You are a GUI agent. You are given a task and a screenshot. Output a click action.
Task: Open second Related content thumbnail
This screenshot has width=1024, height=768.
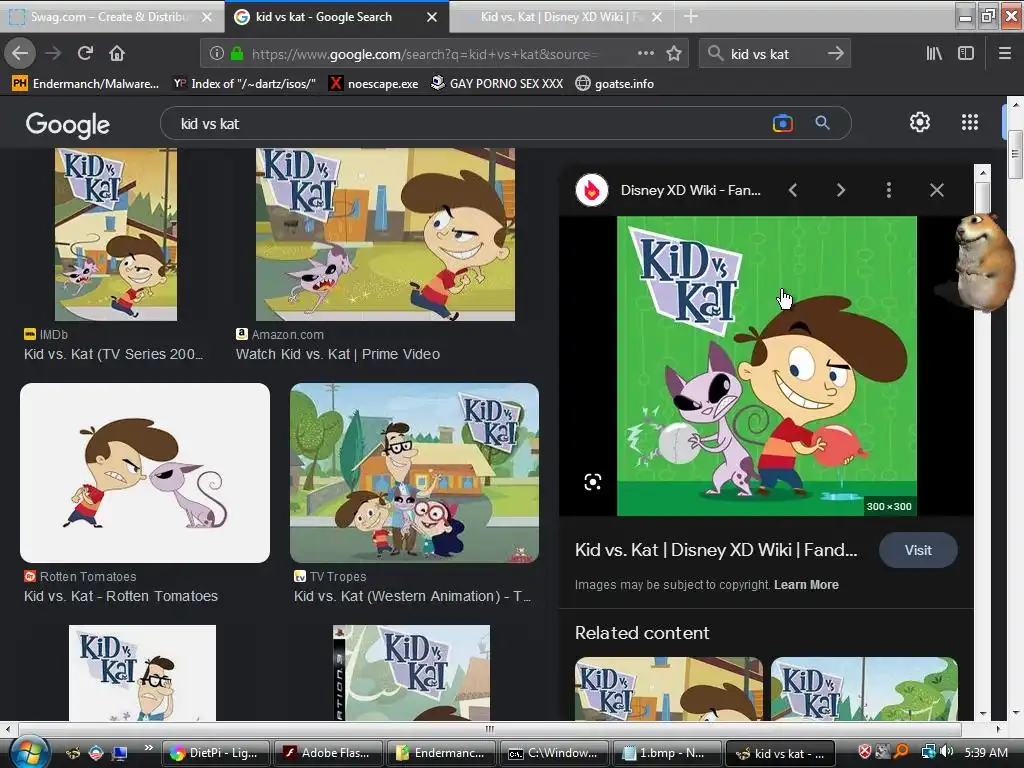point(864,689)
